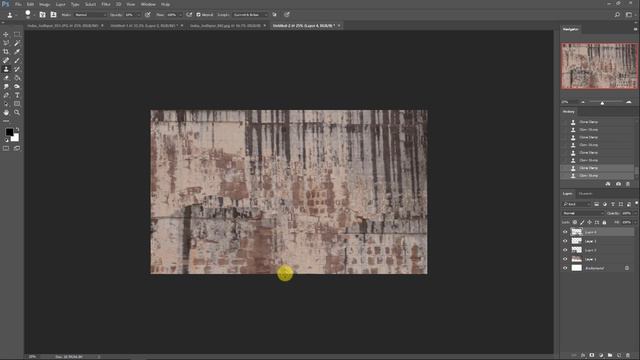Image resolution: width=640 pixels, height=360 pixels.
Task: Click the background color swatch
Action: [16, 138]
